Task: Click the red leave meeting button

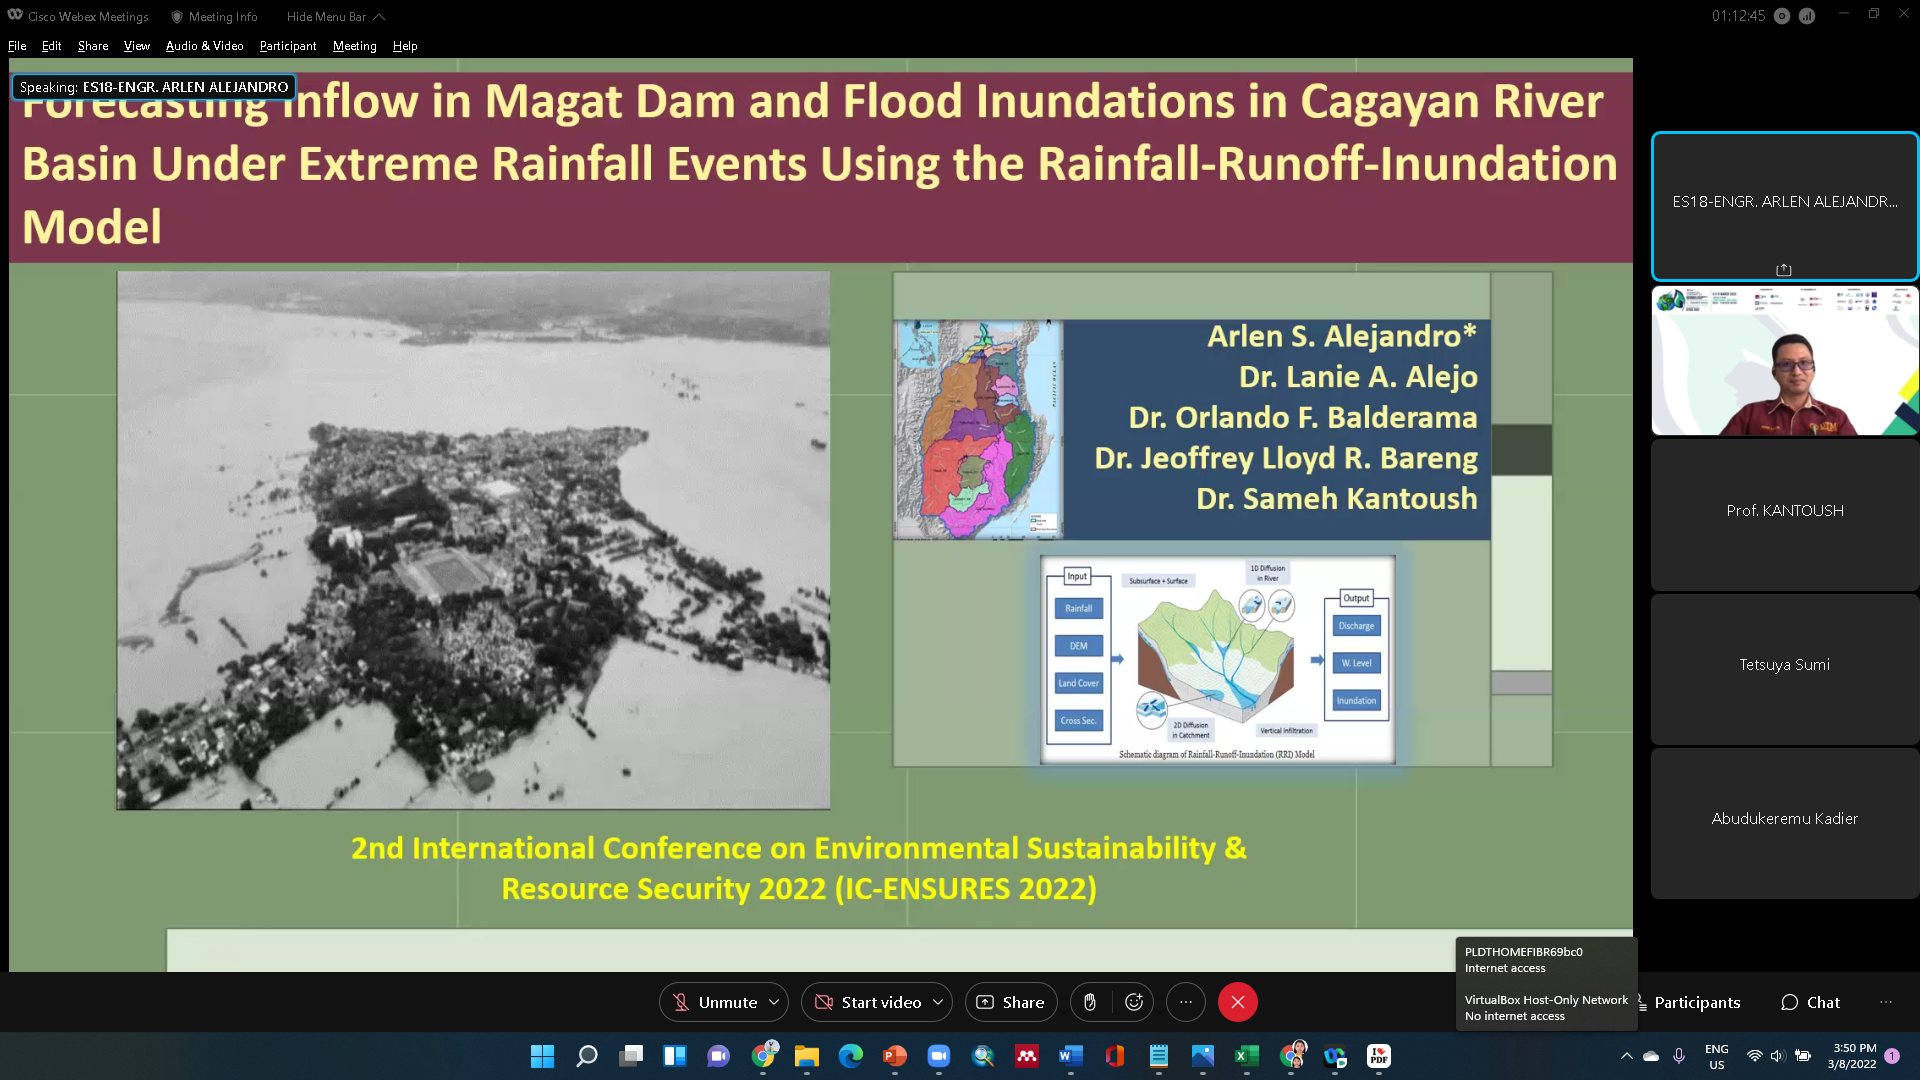Action: tap(1237, 1002)
